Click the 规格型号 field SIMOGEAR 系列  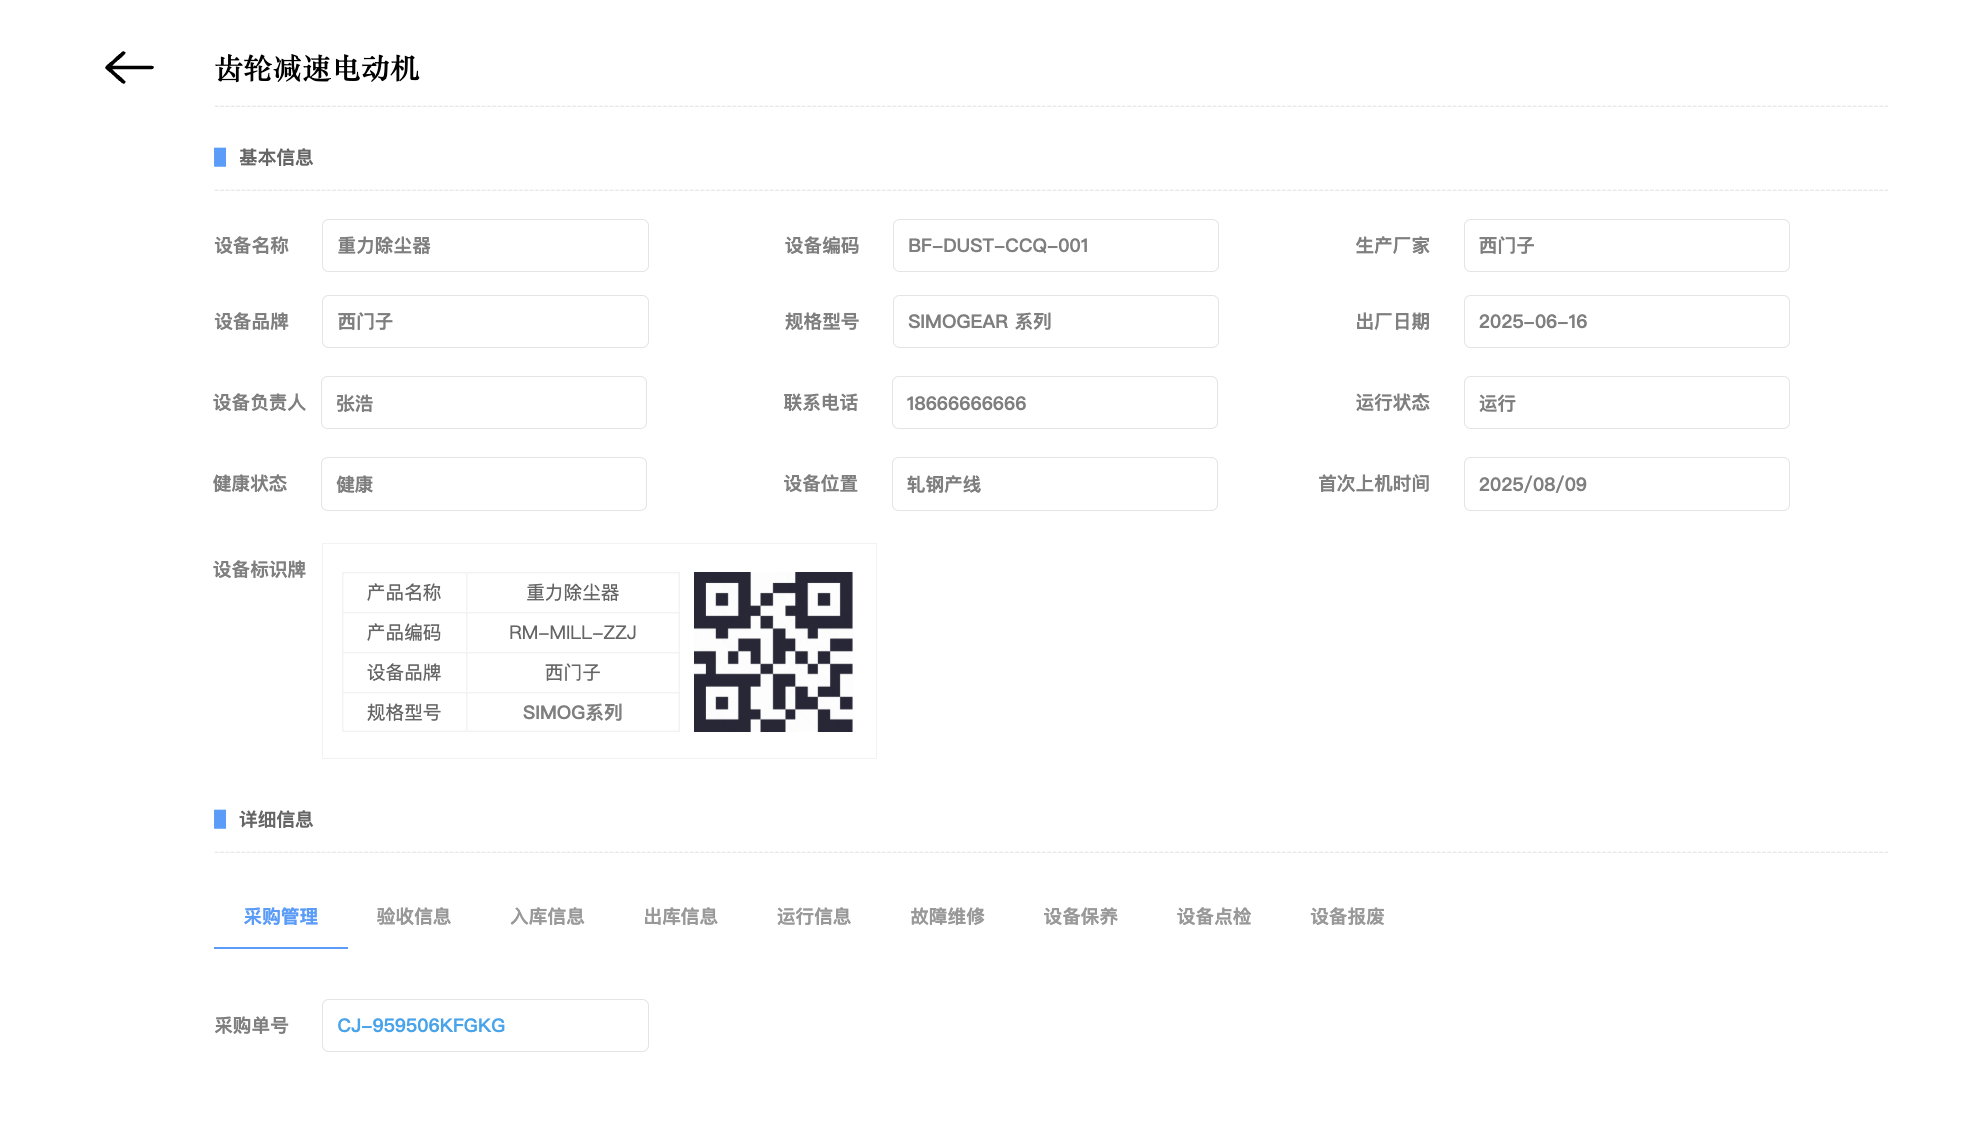(1056, 321)
